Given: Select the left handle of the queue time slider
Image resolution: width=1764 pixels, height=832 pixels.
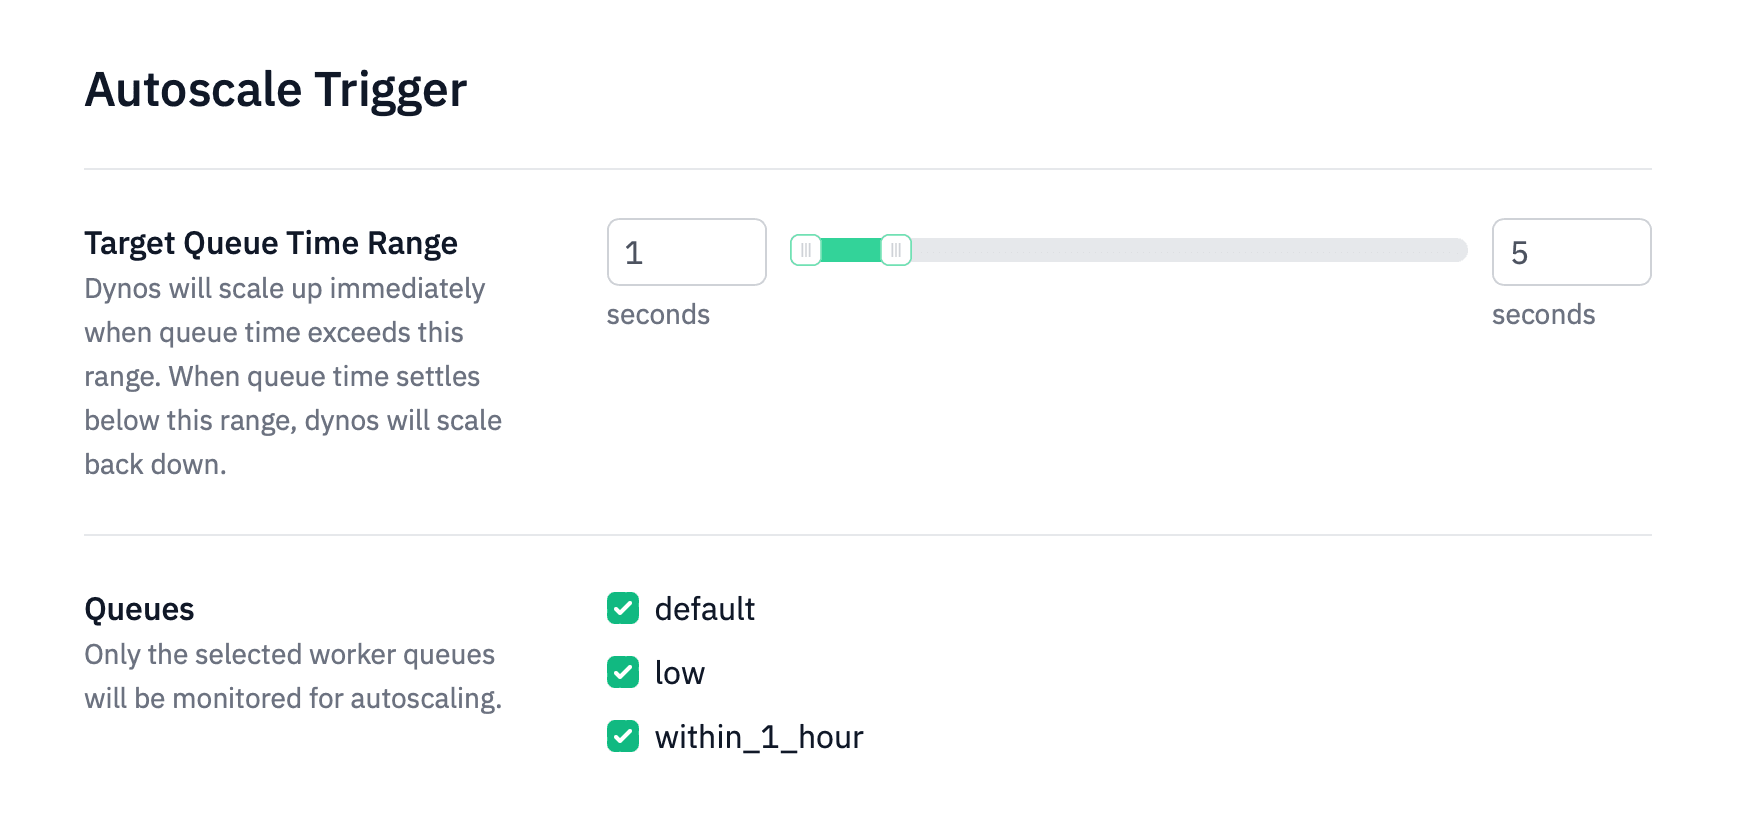Looking at the screenshot, I should 807,251.
